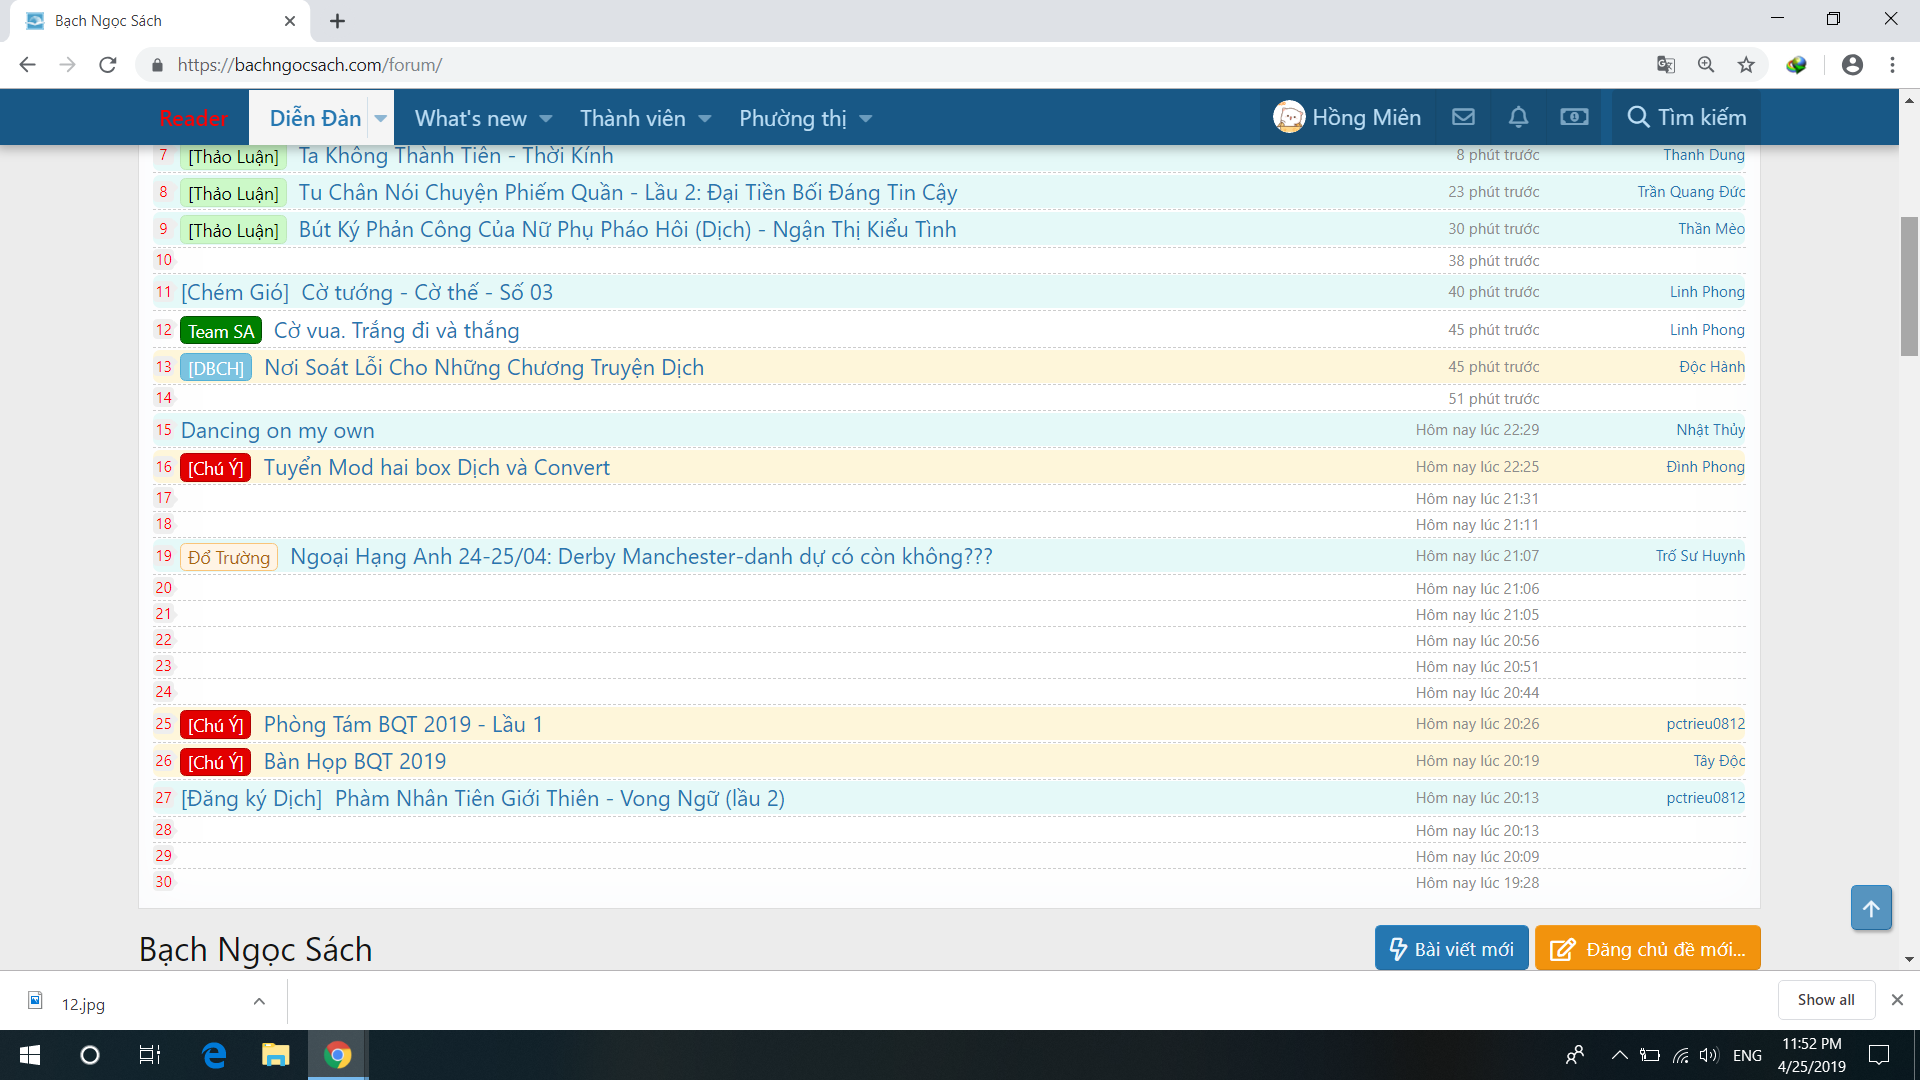1920x1080 pixels.
Task: Open Chrome profile account icon
Action: pyautogui.click(x=1852, y=65)
